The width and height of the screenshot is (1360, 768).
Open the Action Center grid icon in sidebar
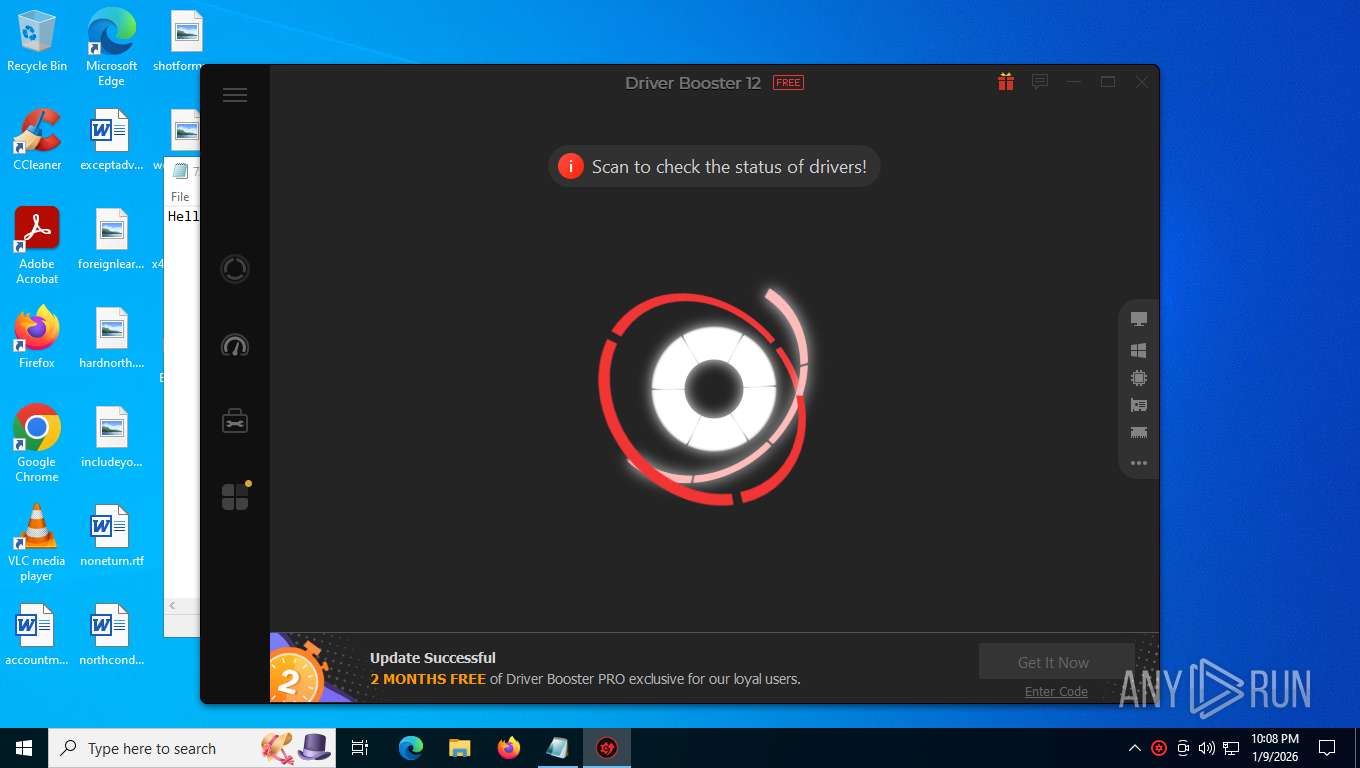tap(235, 496)
